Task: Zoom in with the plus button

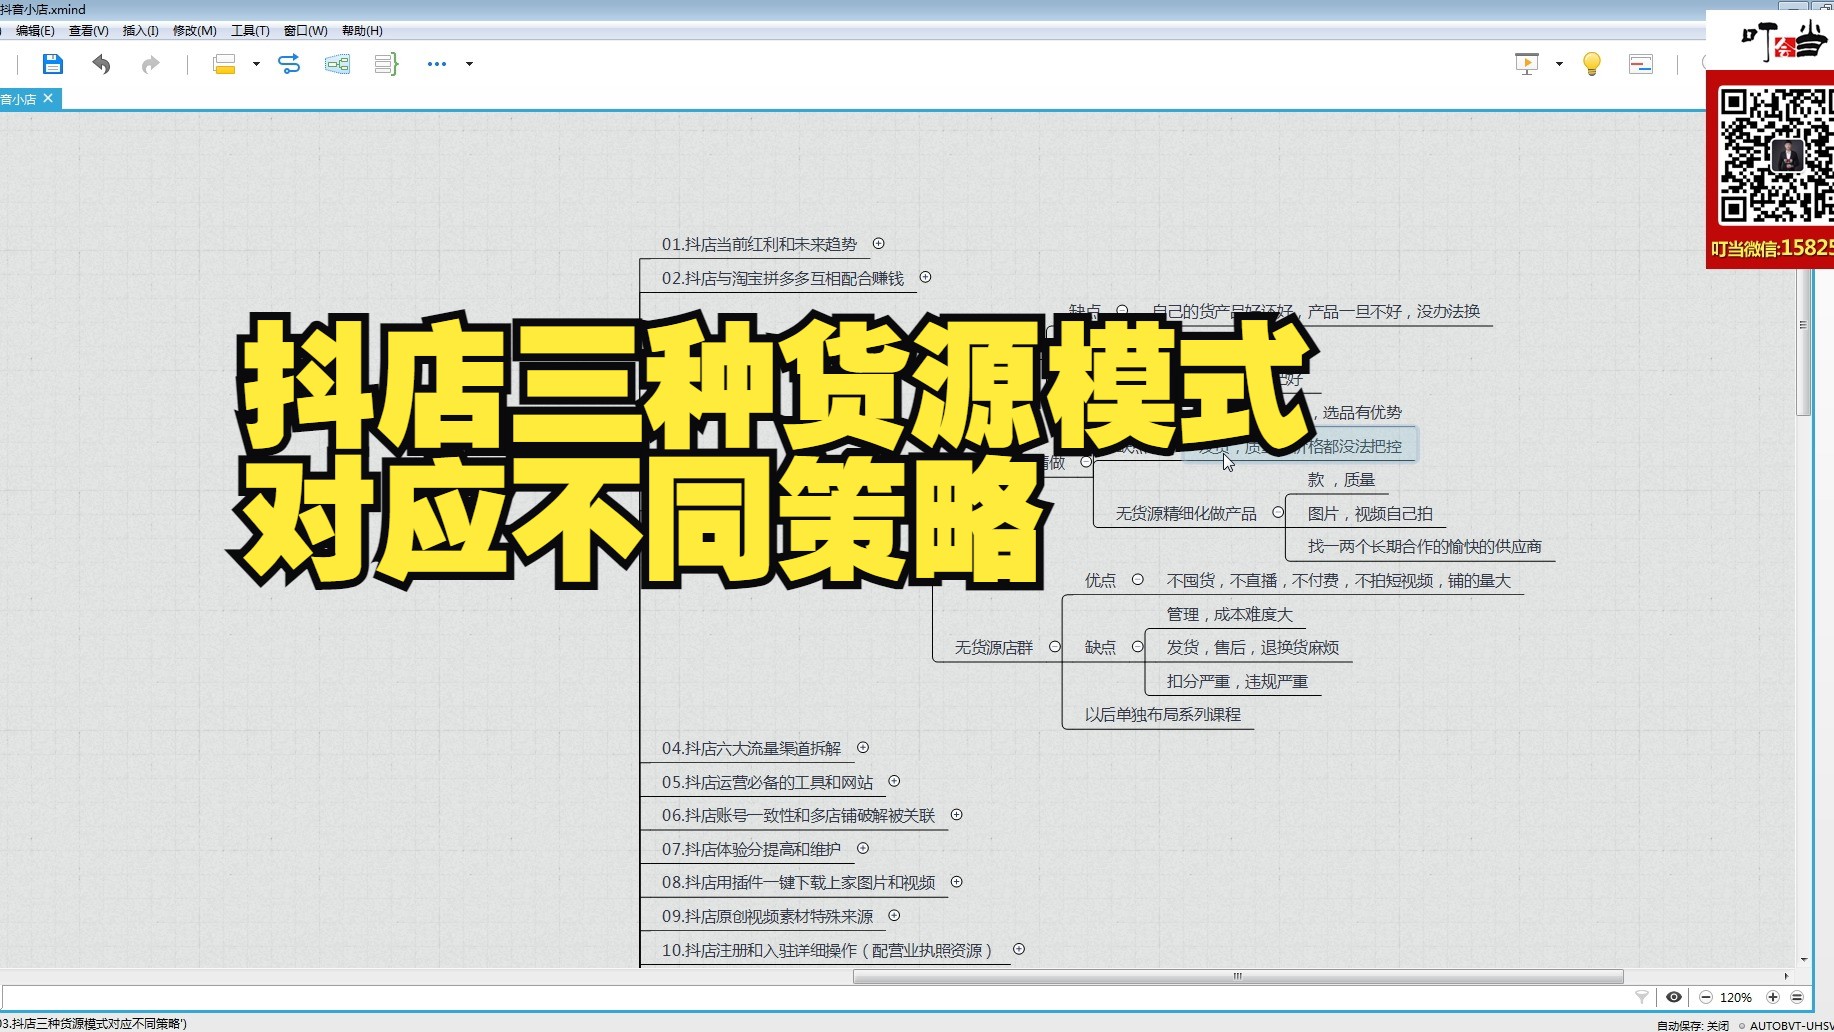Action: click(x=1773, y=997)
